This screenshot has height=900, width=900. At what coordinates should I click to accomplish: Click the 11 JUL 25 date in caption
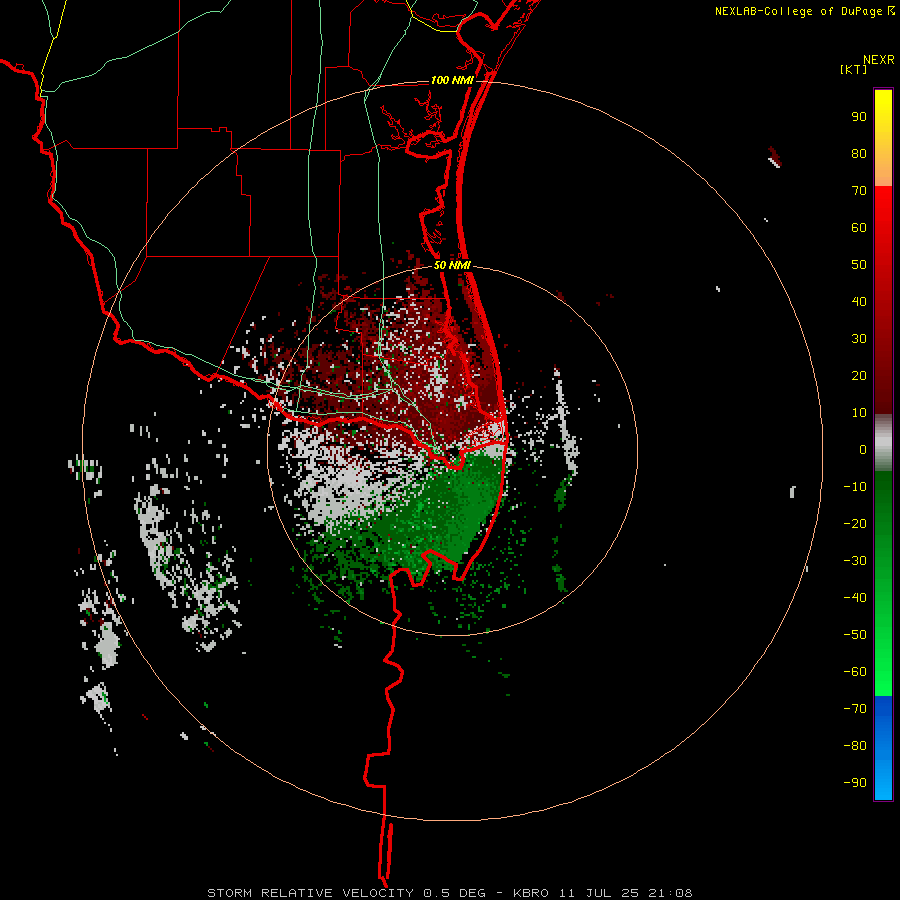[599, 893]
